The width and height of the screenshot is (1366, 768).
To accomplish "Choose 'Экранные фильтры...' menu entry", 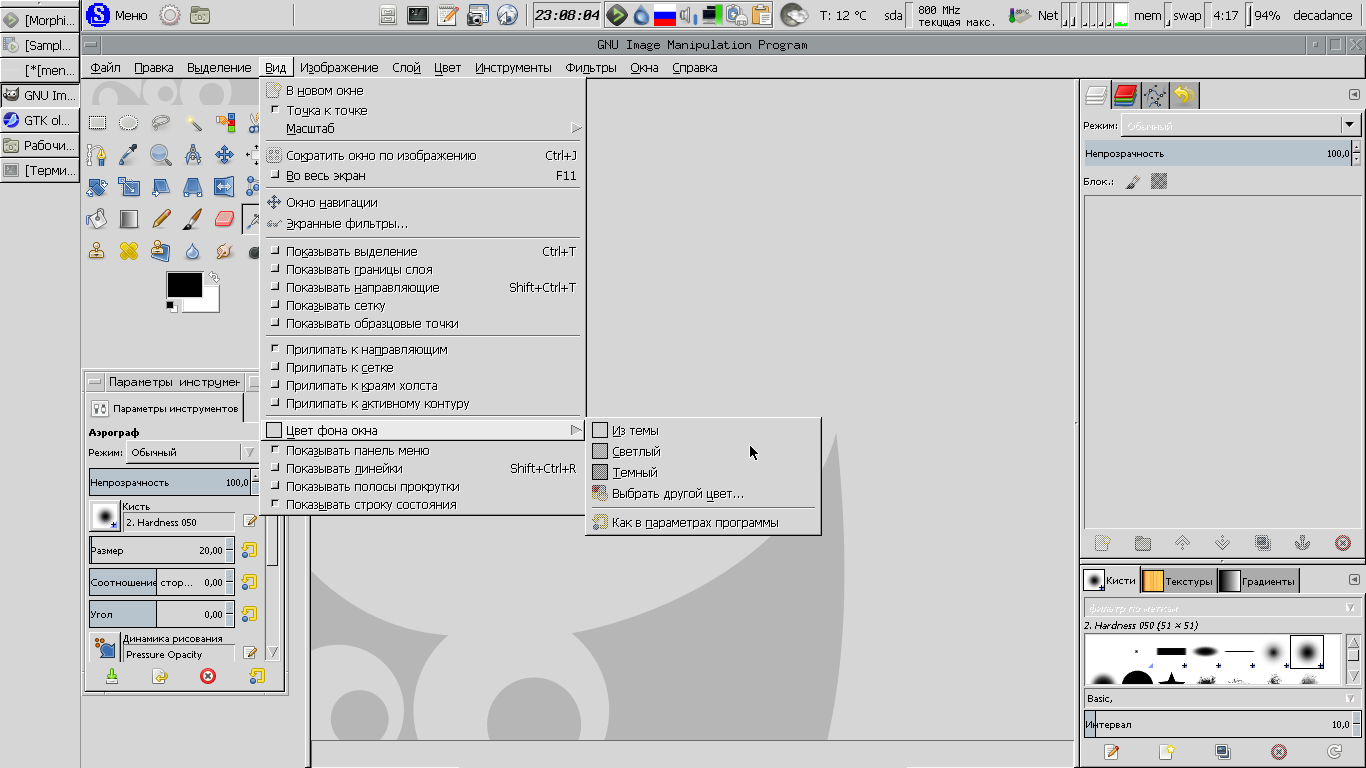I will [x=422, y=223].
